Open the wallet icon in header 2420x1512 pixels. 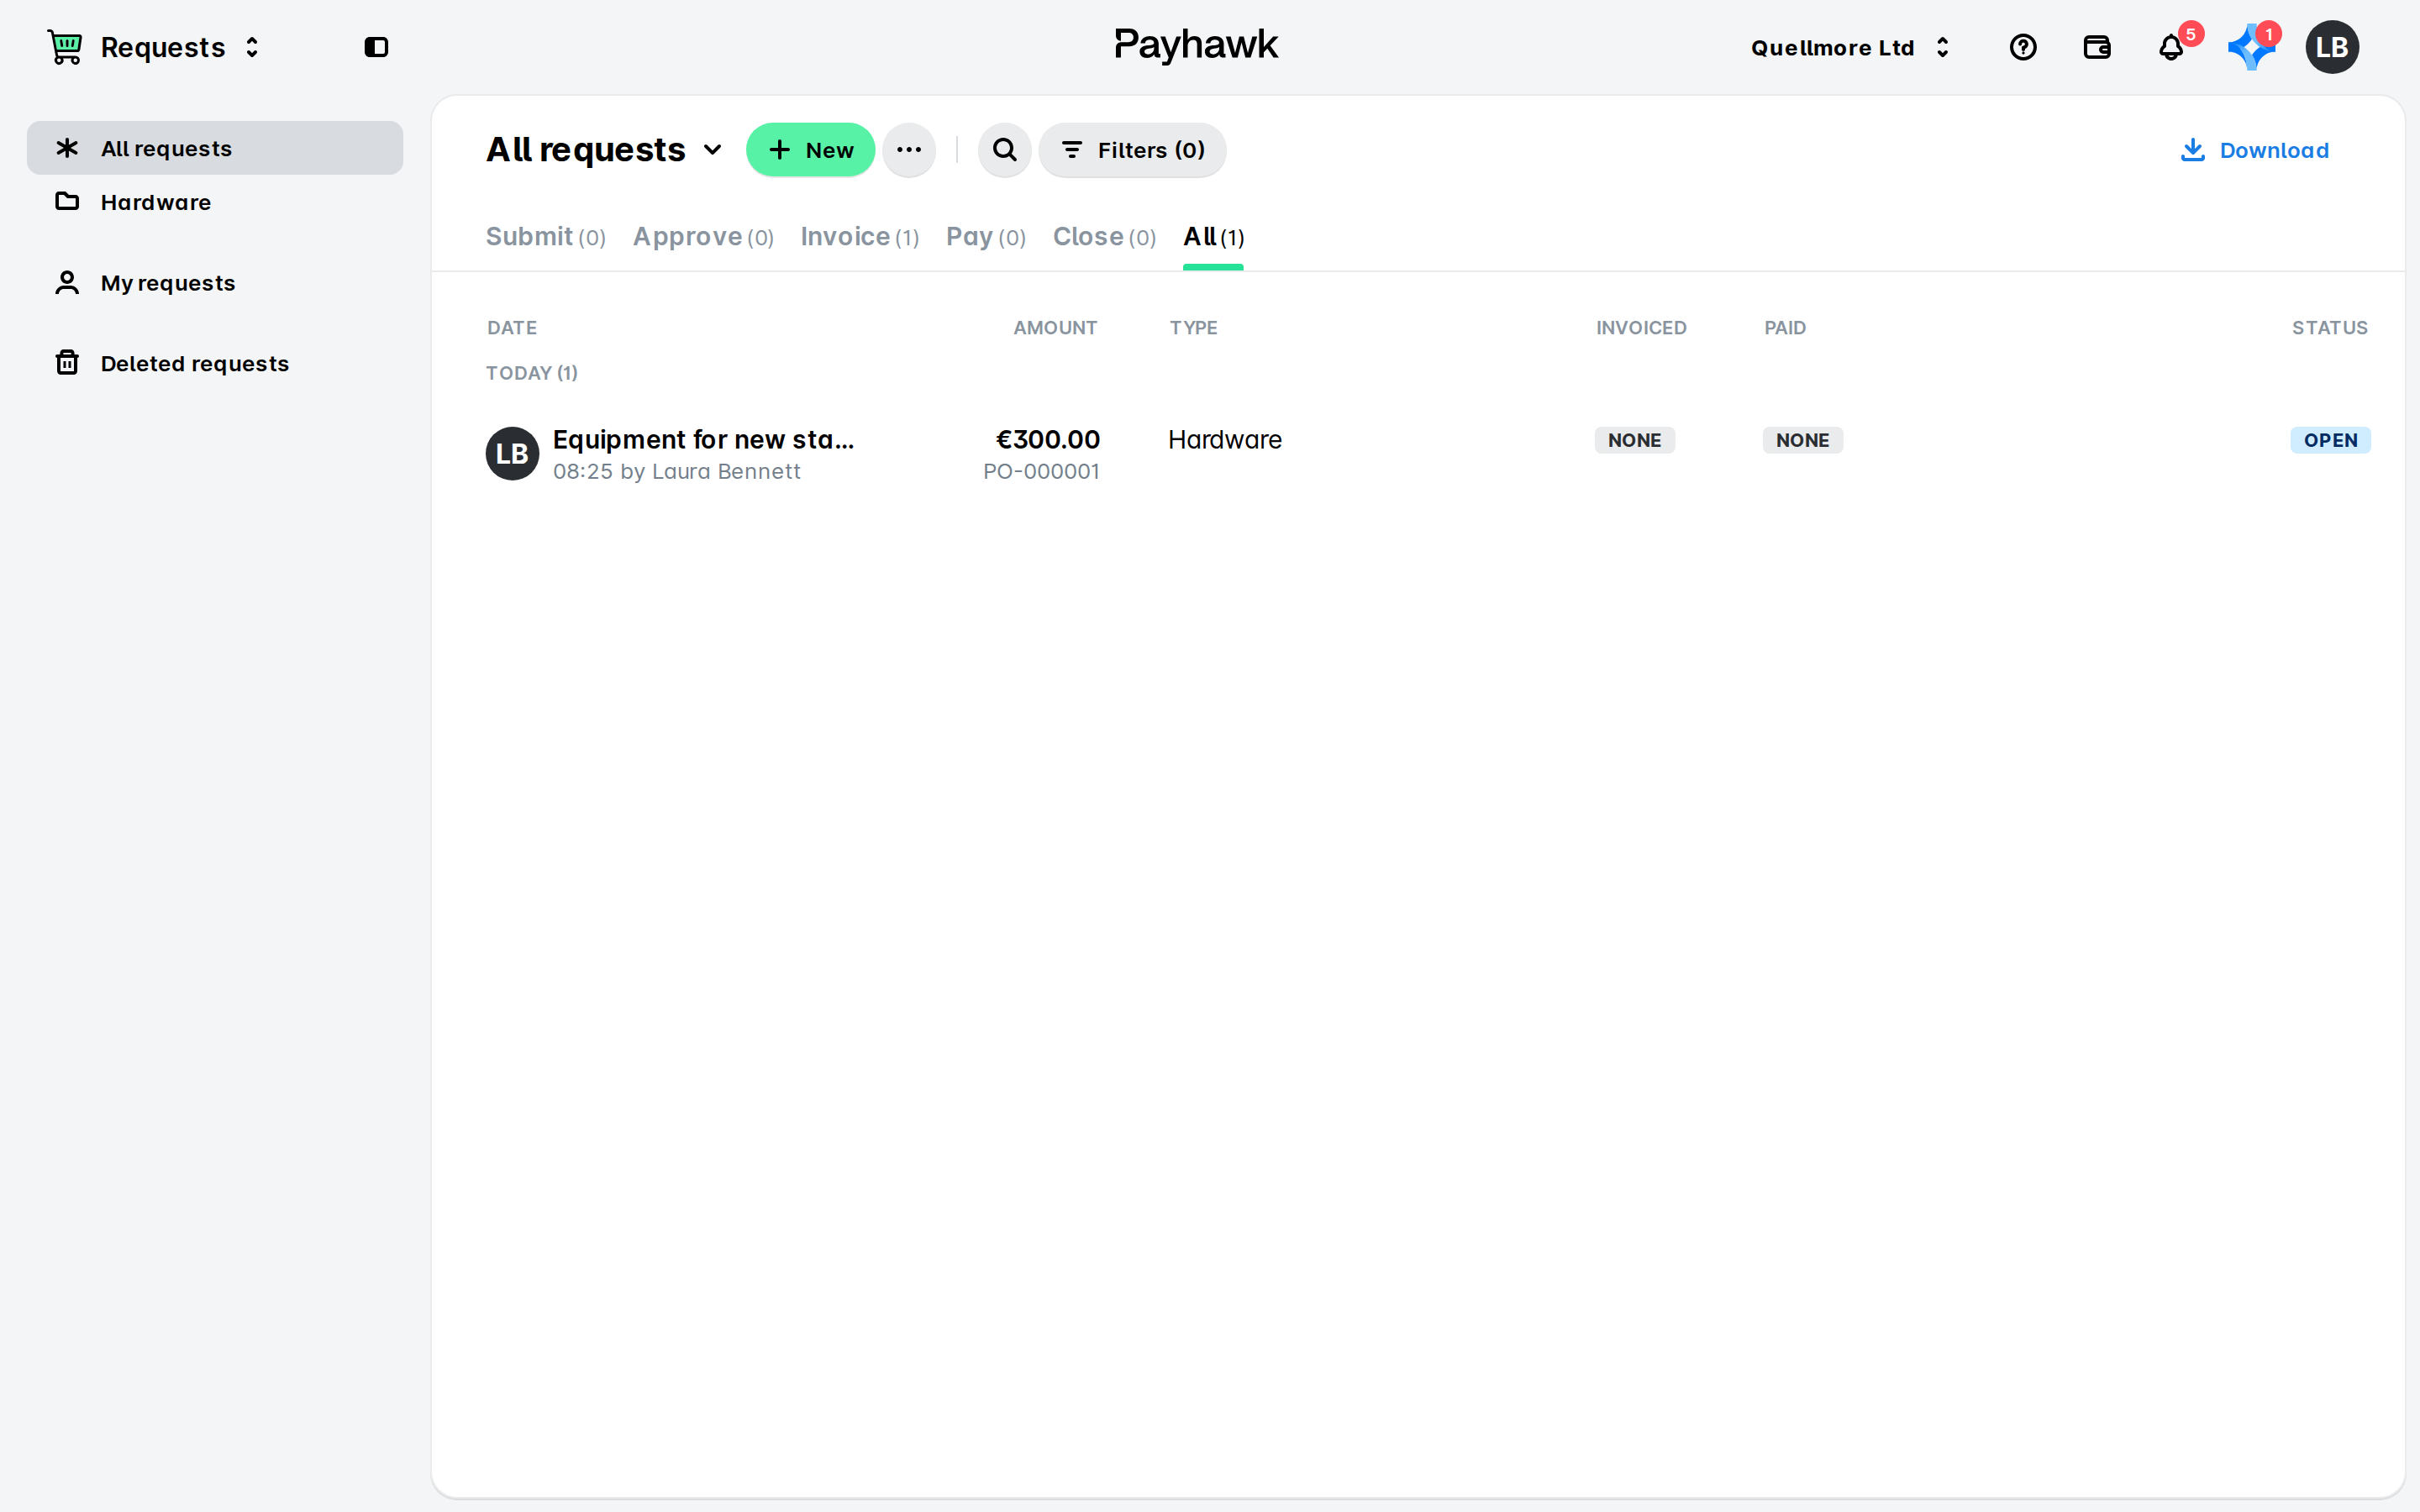pos(2097,47)
